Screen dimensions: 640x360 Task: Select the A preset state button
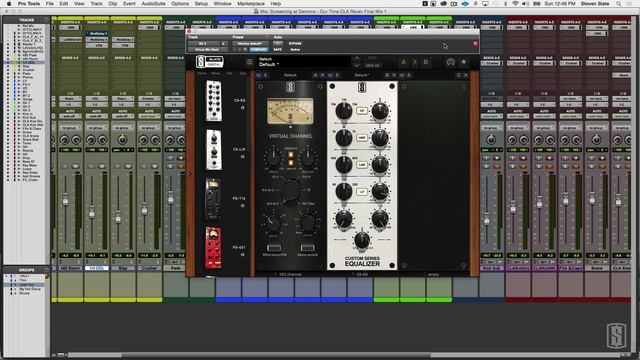(404, 62)
